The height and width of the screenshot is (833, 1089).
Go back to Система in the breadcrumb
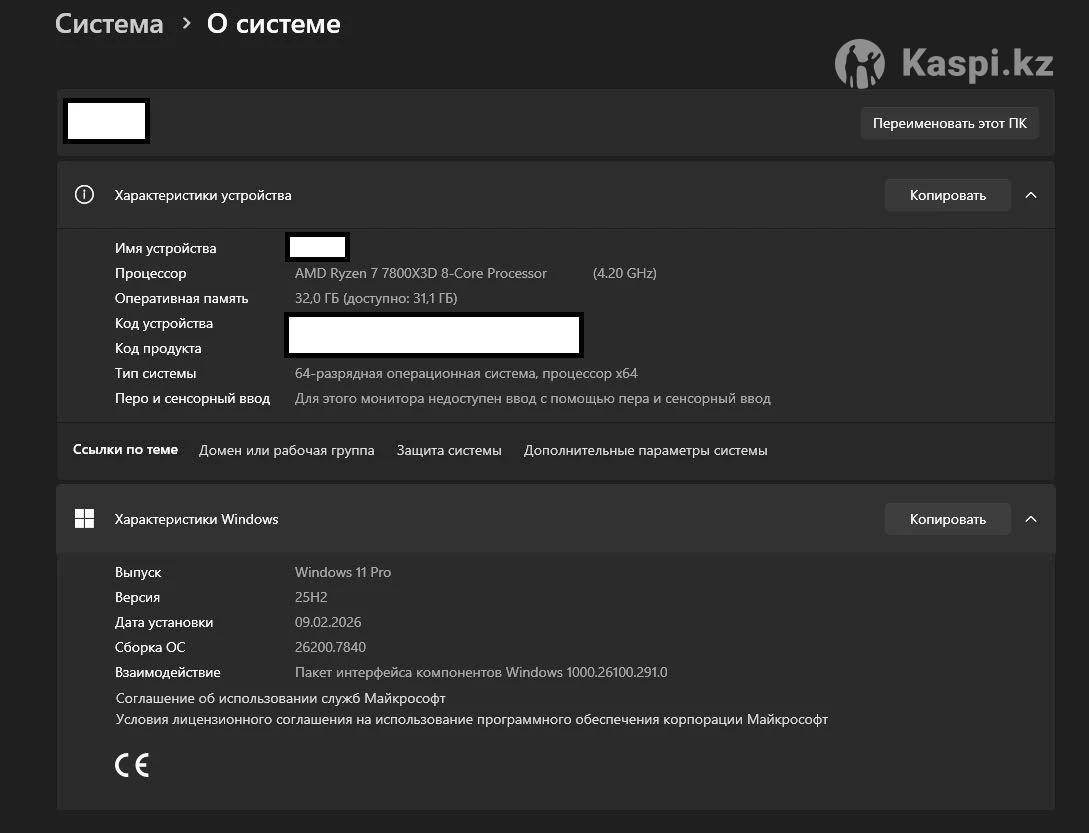pyautogui.click(x=109, y=24)
